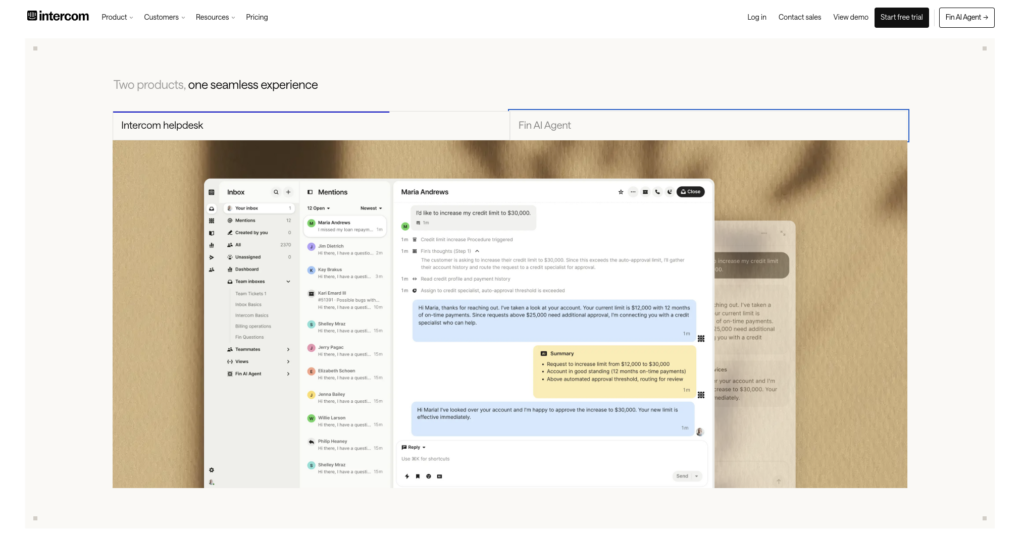Click the Fin icon beside the yellow Summary note
The height and width of the screenshot is (536, 1024).
(x=701, y=395)
